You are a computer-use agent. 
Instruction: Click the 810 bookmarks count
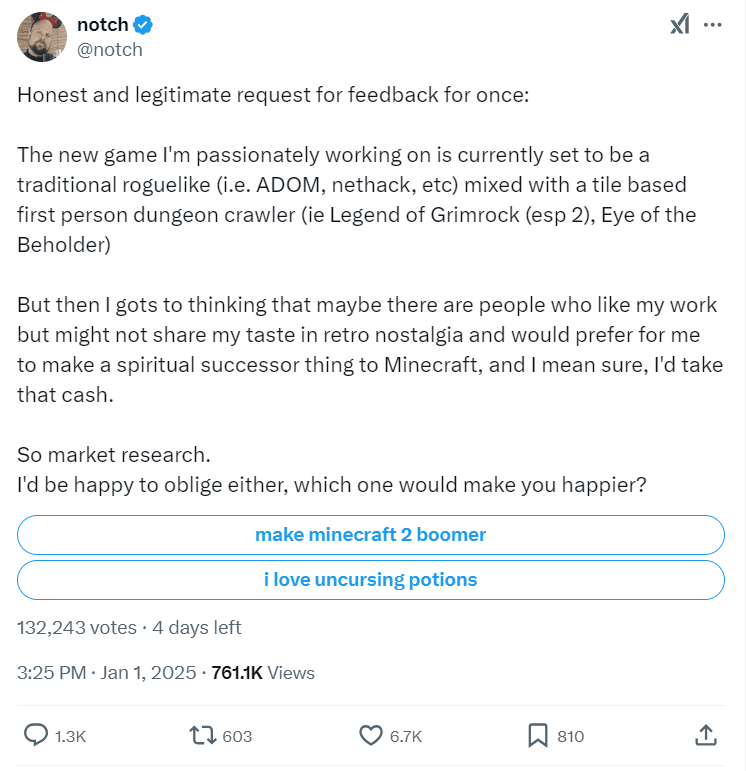click(x=570, y=736)
